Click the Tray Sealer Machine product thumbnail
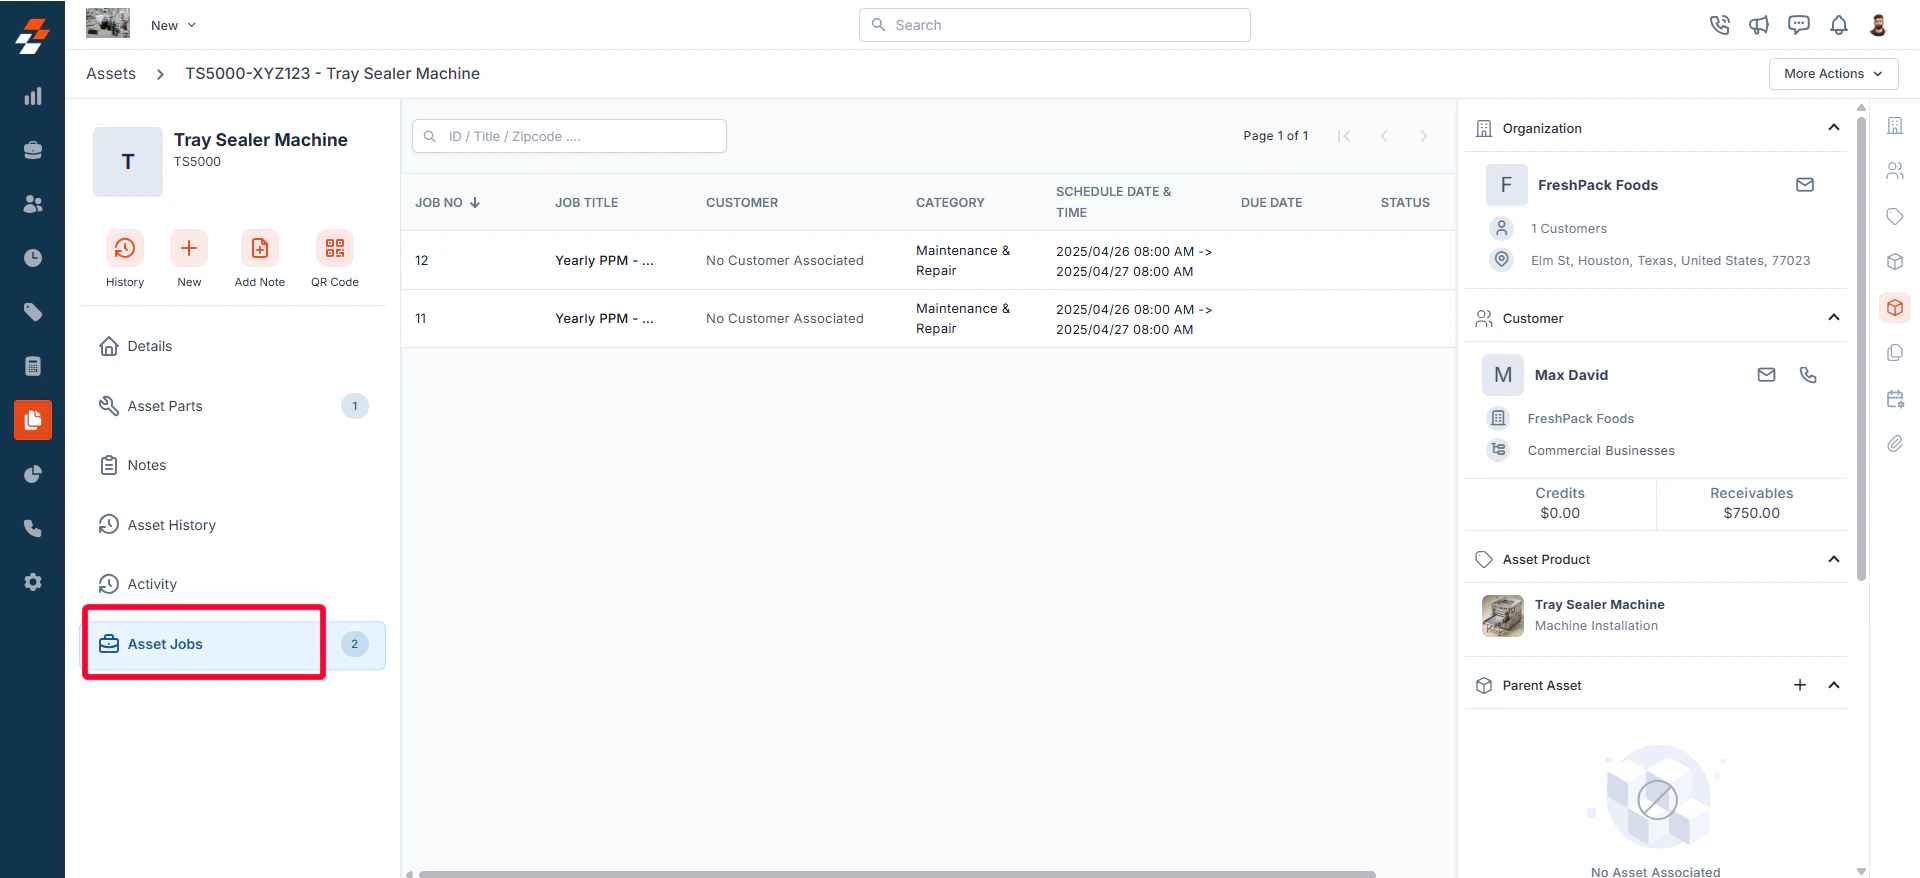The image size is (1920, 878). point(1503,616)
